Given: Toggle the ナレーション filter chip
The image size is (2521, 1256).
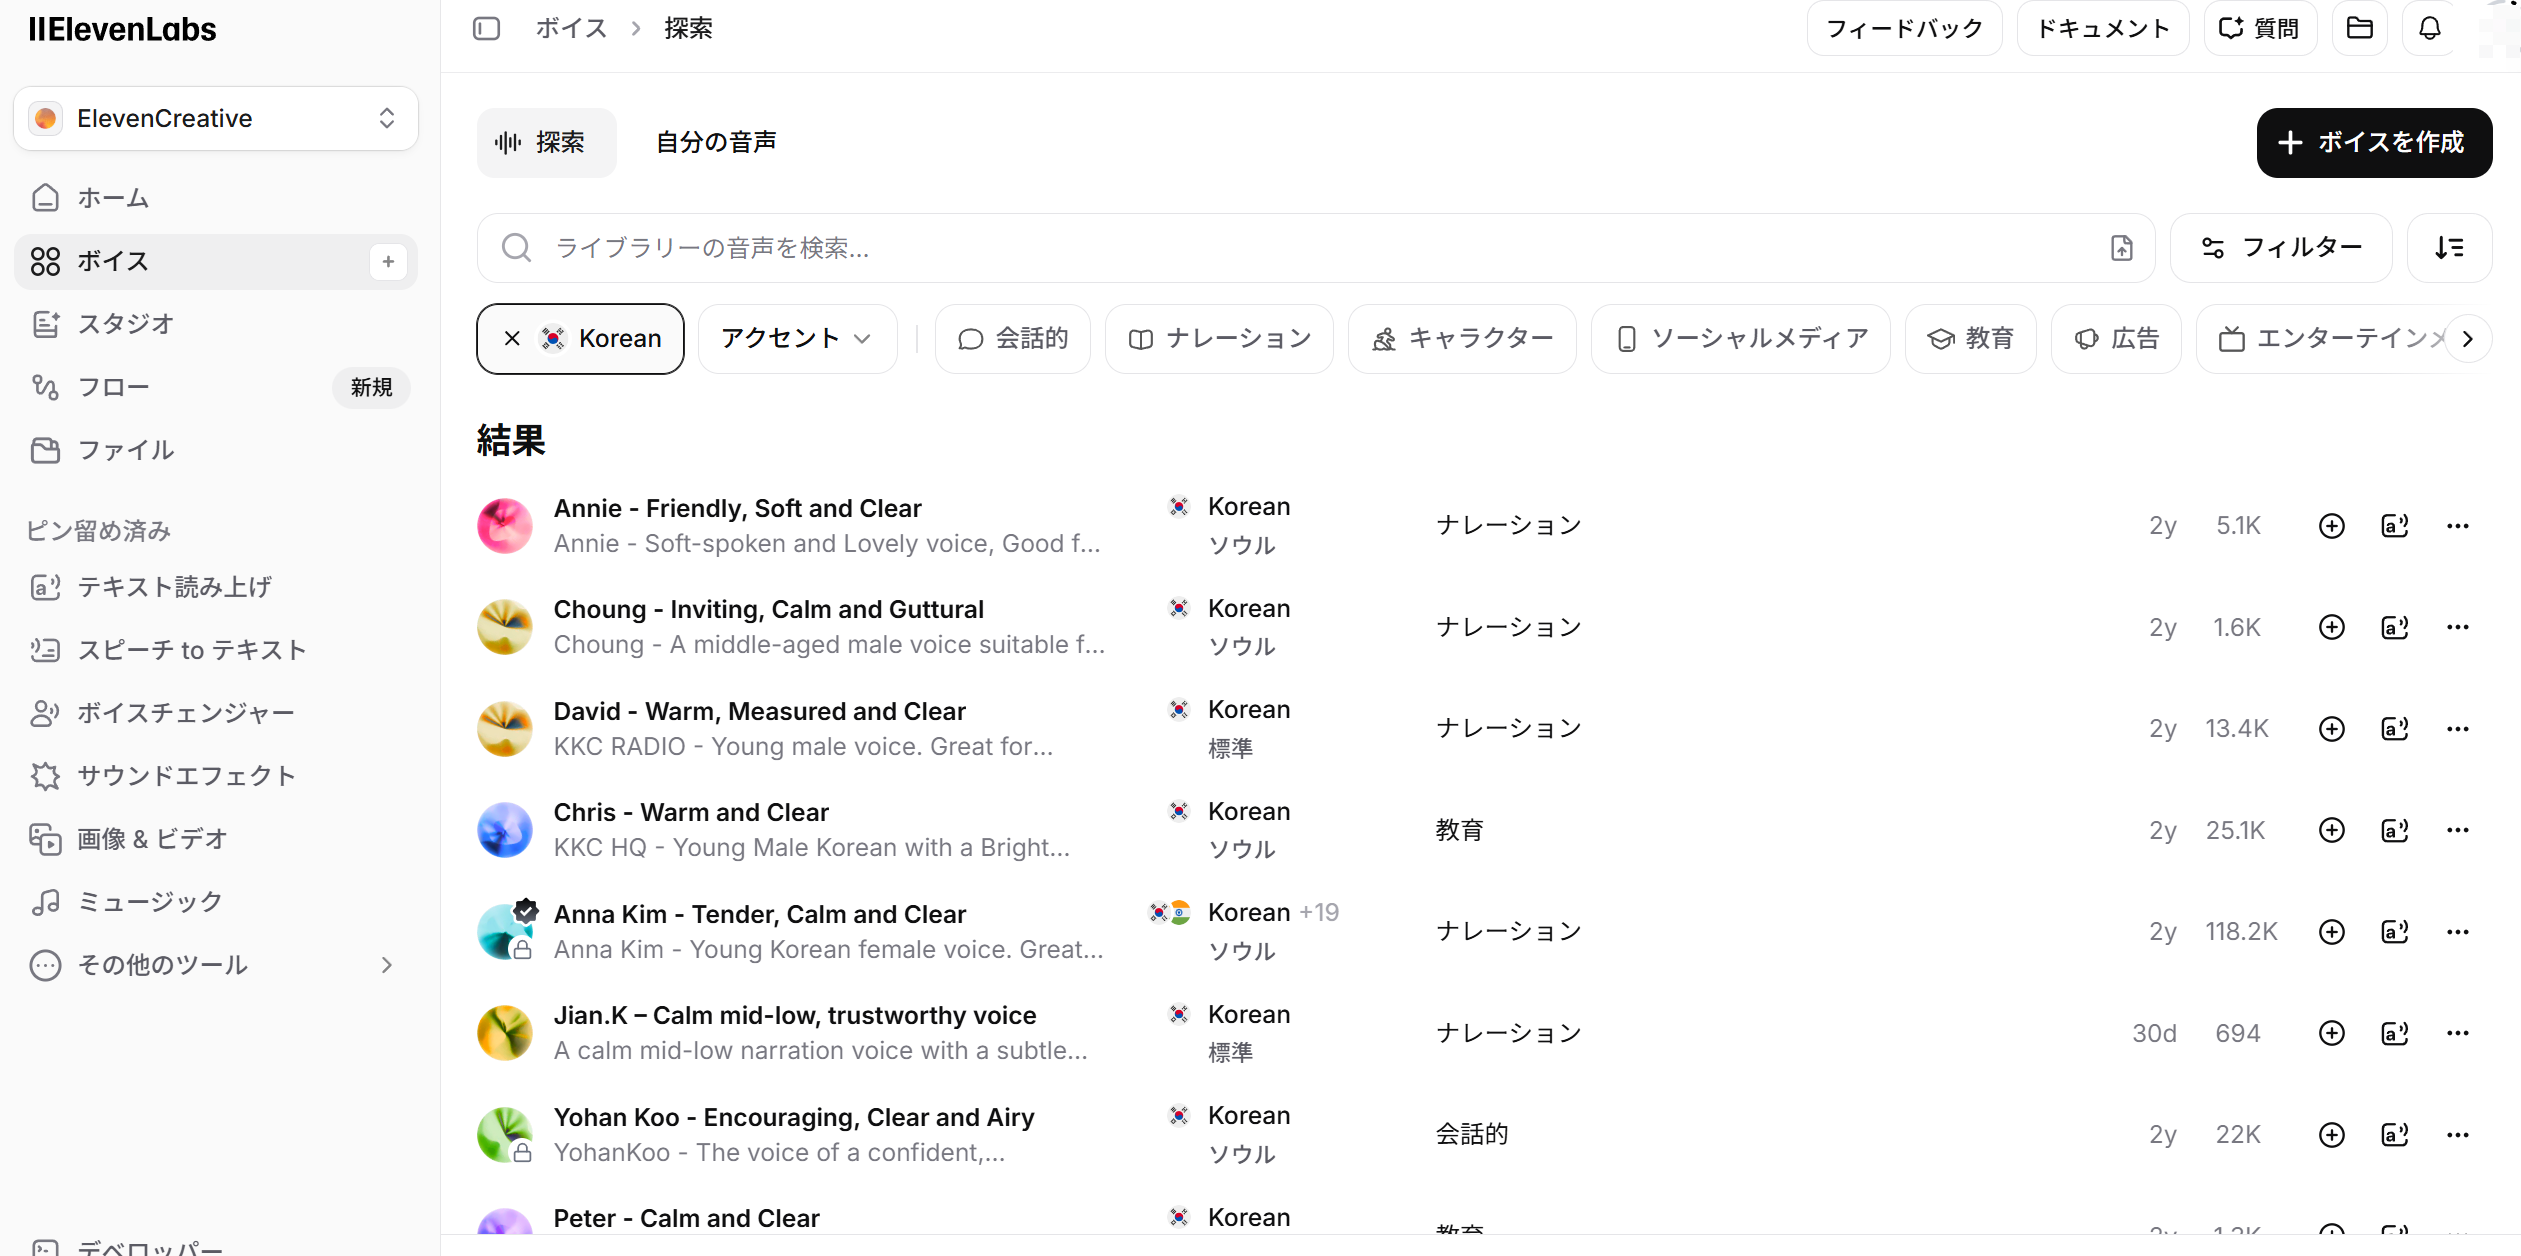Looking at the screenshot, I should point(1218,338).
